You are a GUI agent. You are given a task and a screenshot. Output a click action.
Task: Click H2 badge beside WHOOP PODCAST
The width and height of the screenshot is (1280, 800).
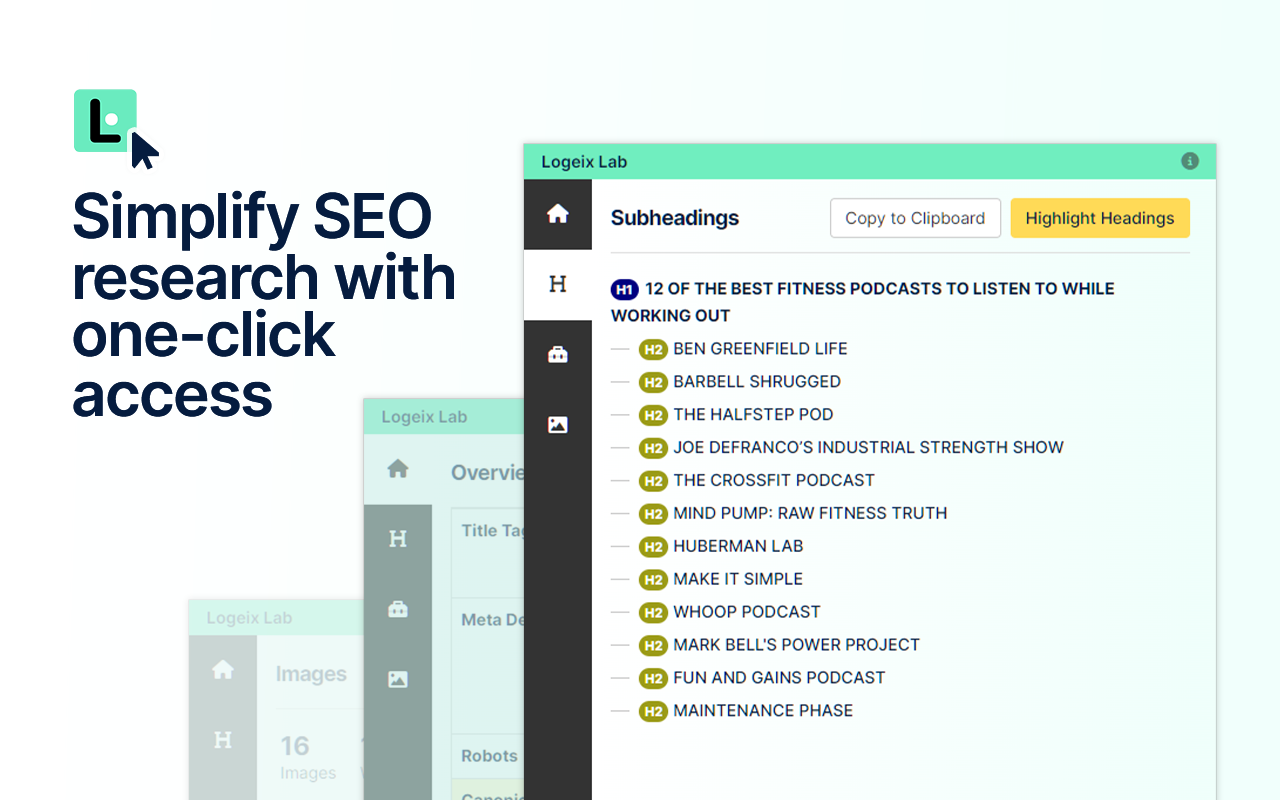point(653,613)
